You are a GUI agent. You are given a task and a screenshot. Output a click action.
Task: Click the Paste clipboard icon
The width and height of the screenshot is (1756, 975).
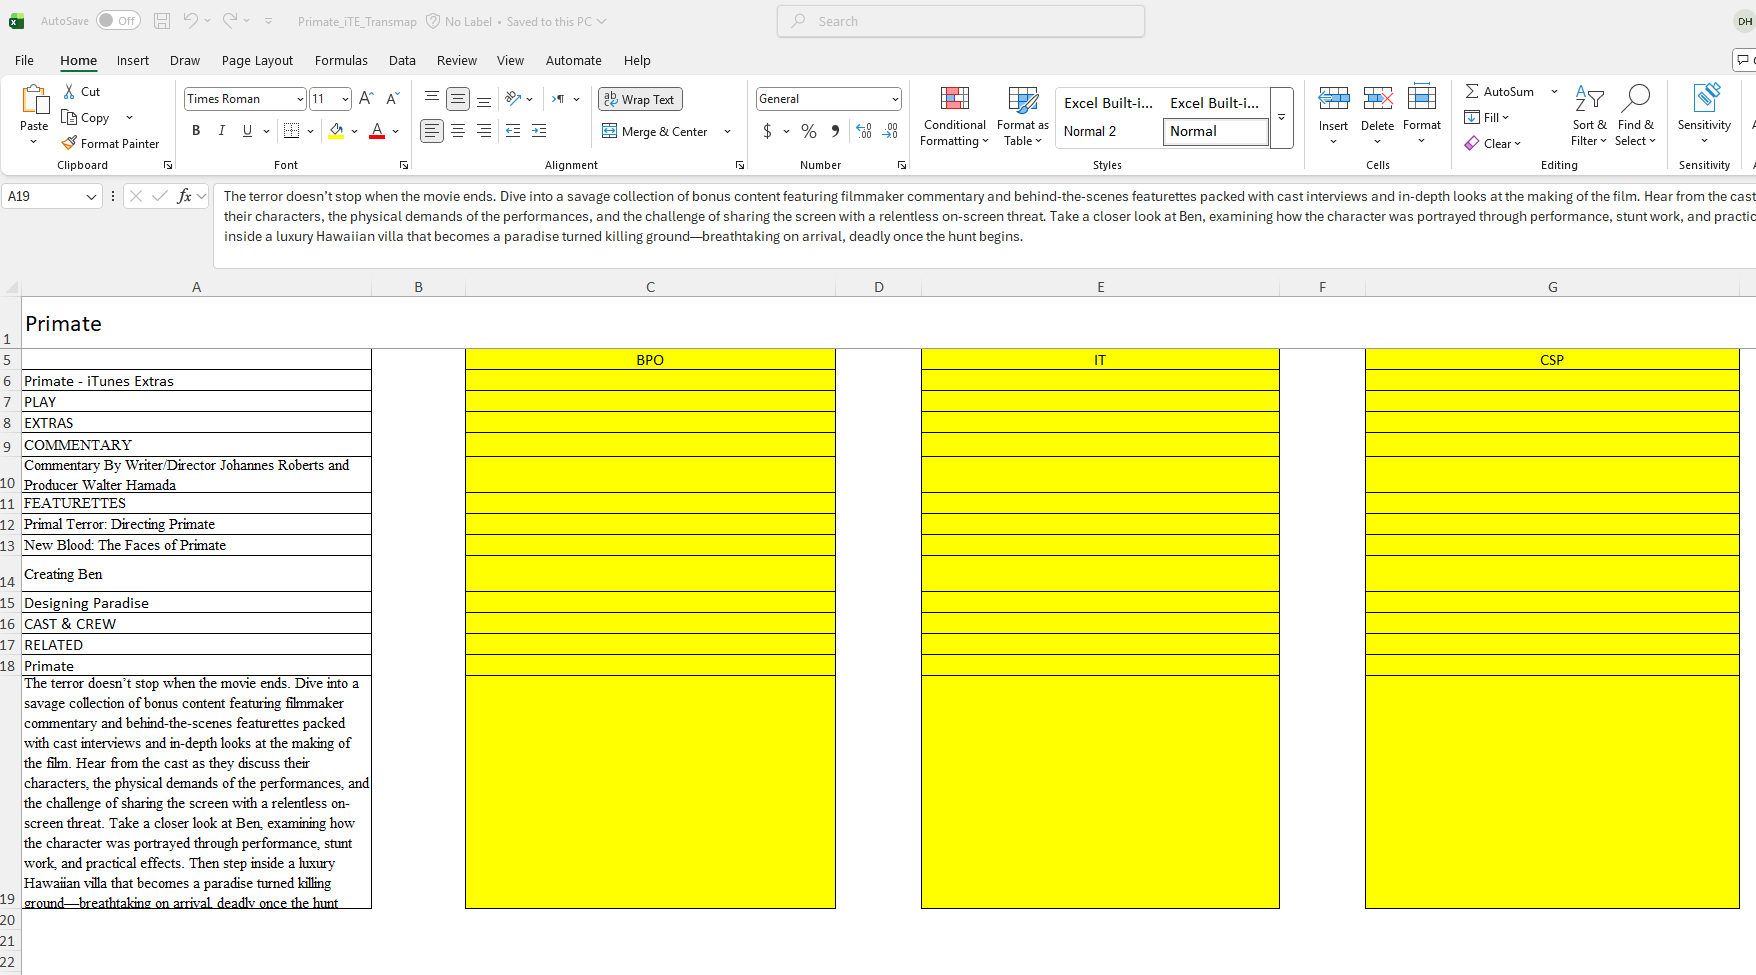34,100
